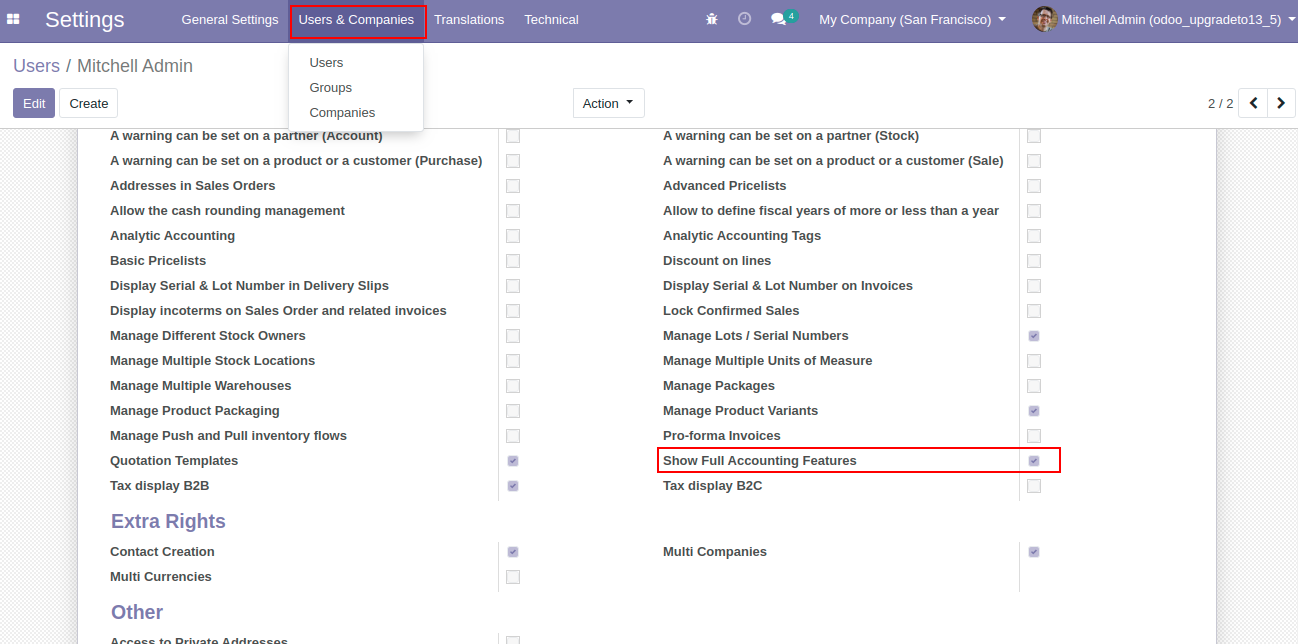Expand the Action dropdown

click(608, 103)
